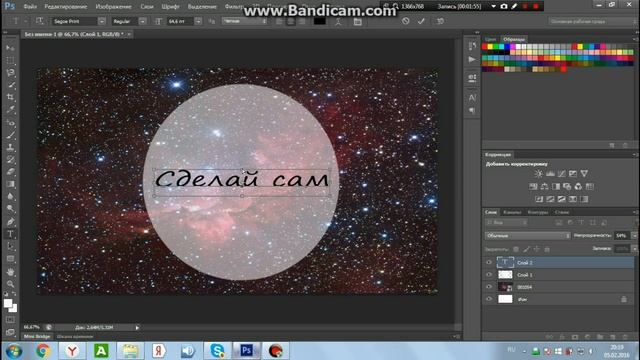Image resolution: width=640 pixels, height=360 pixels.
Task: Select the Move tool
Action: pos(10,48)
